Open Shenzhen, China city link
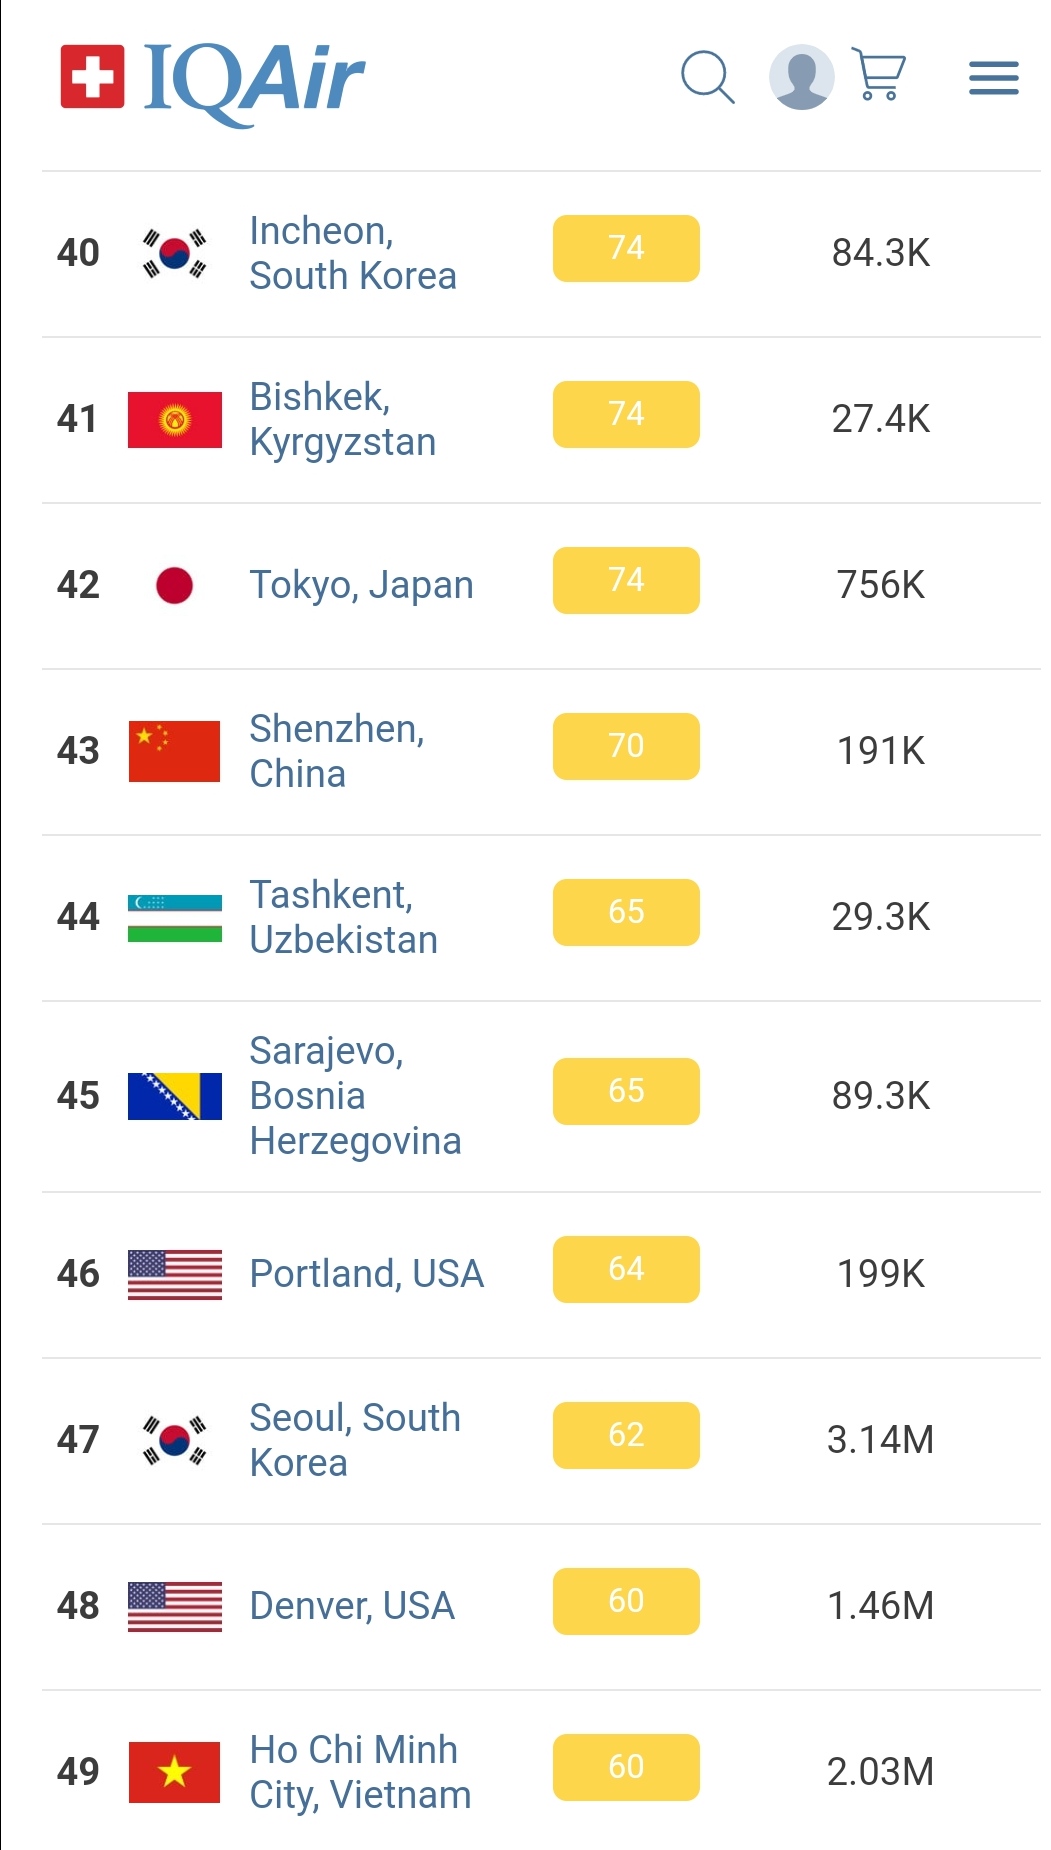The height and width of the screenshot is (1850, 1051). (x=336, y=751)
